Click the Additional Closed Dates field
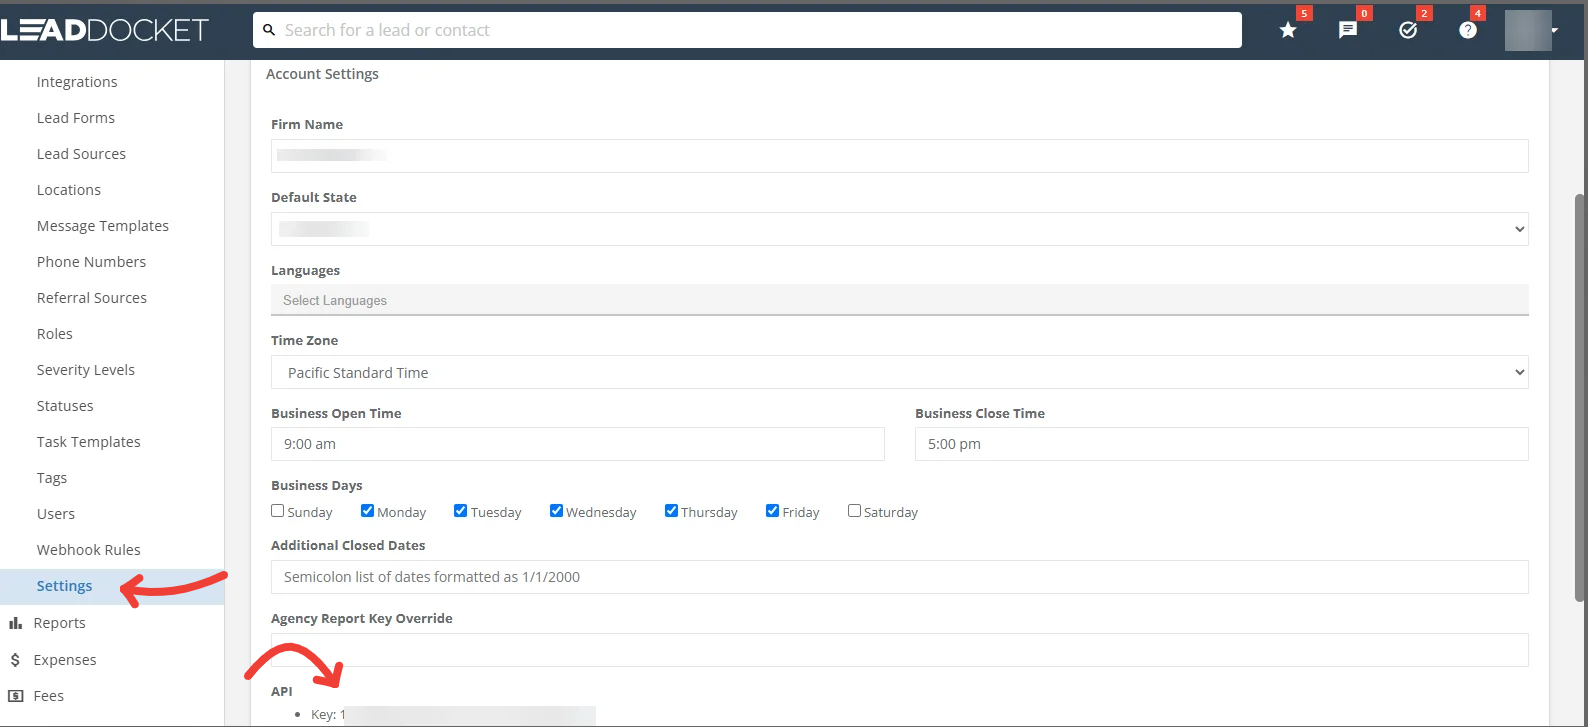Screen dimensions: 1588x727 899,577
